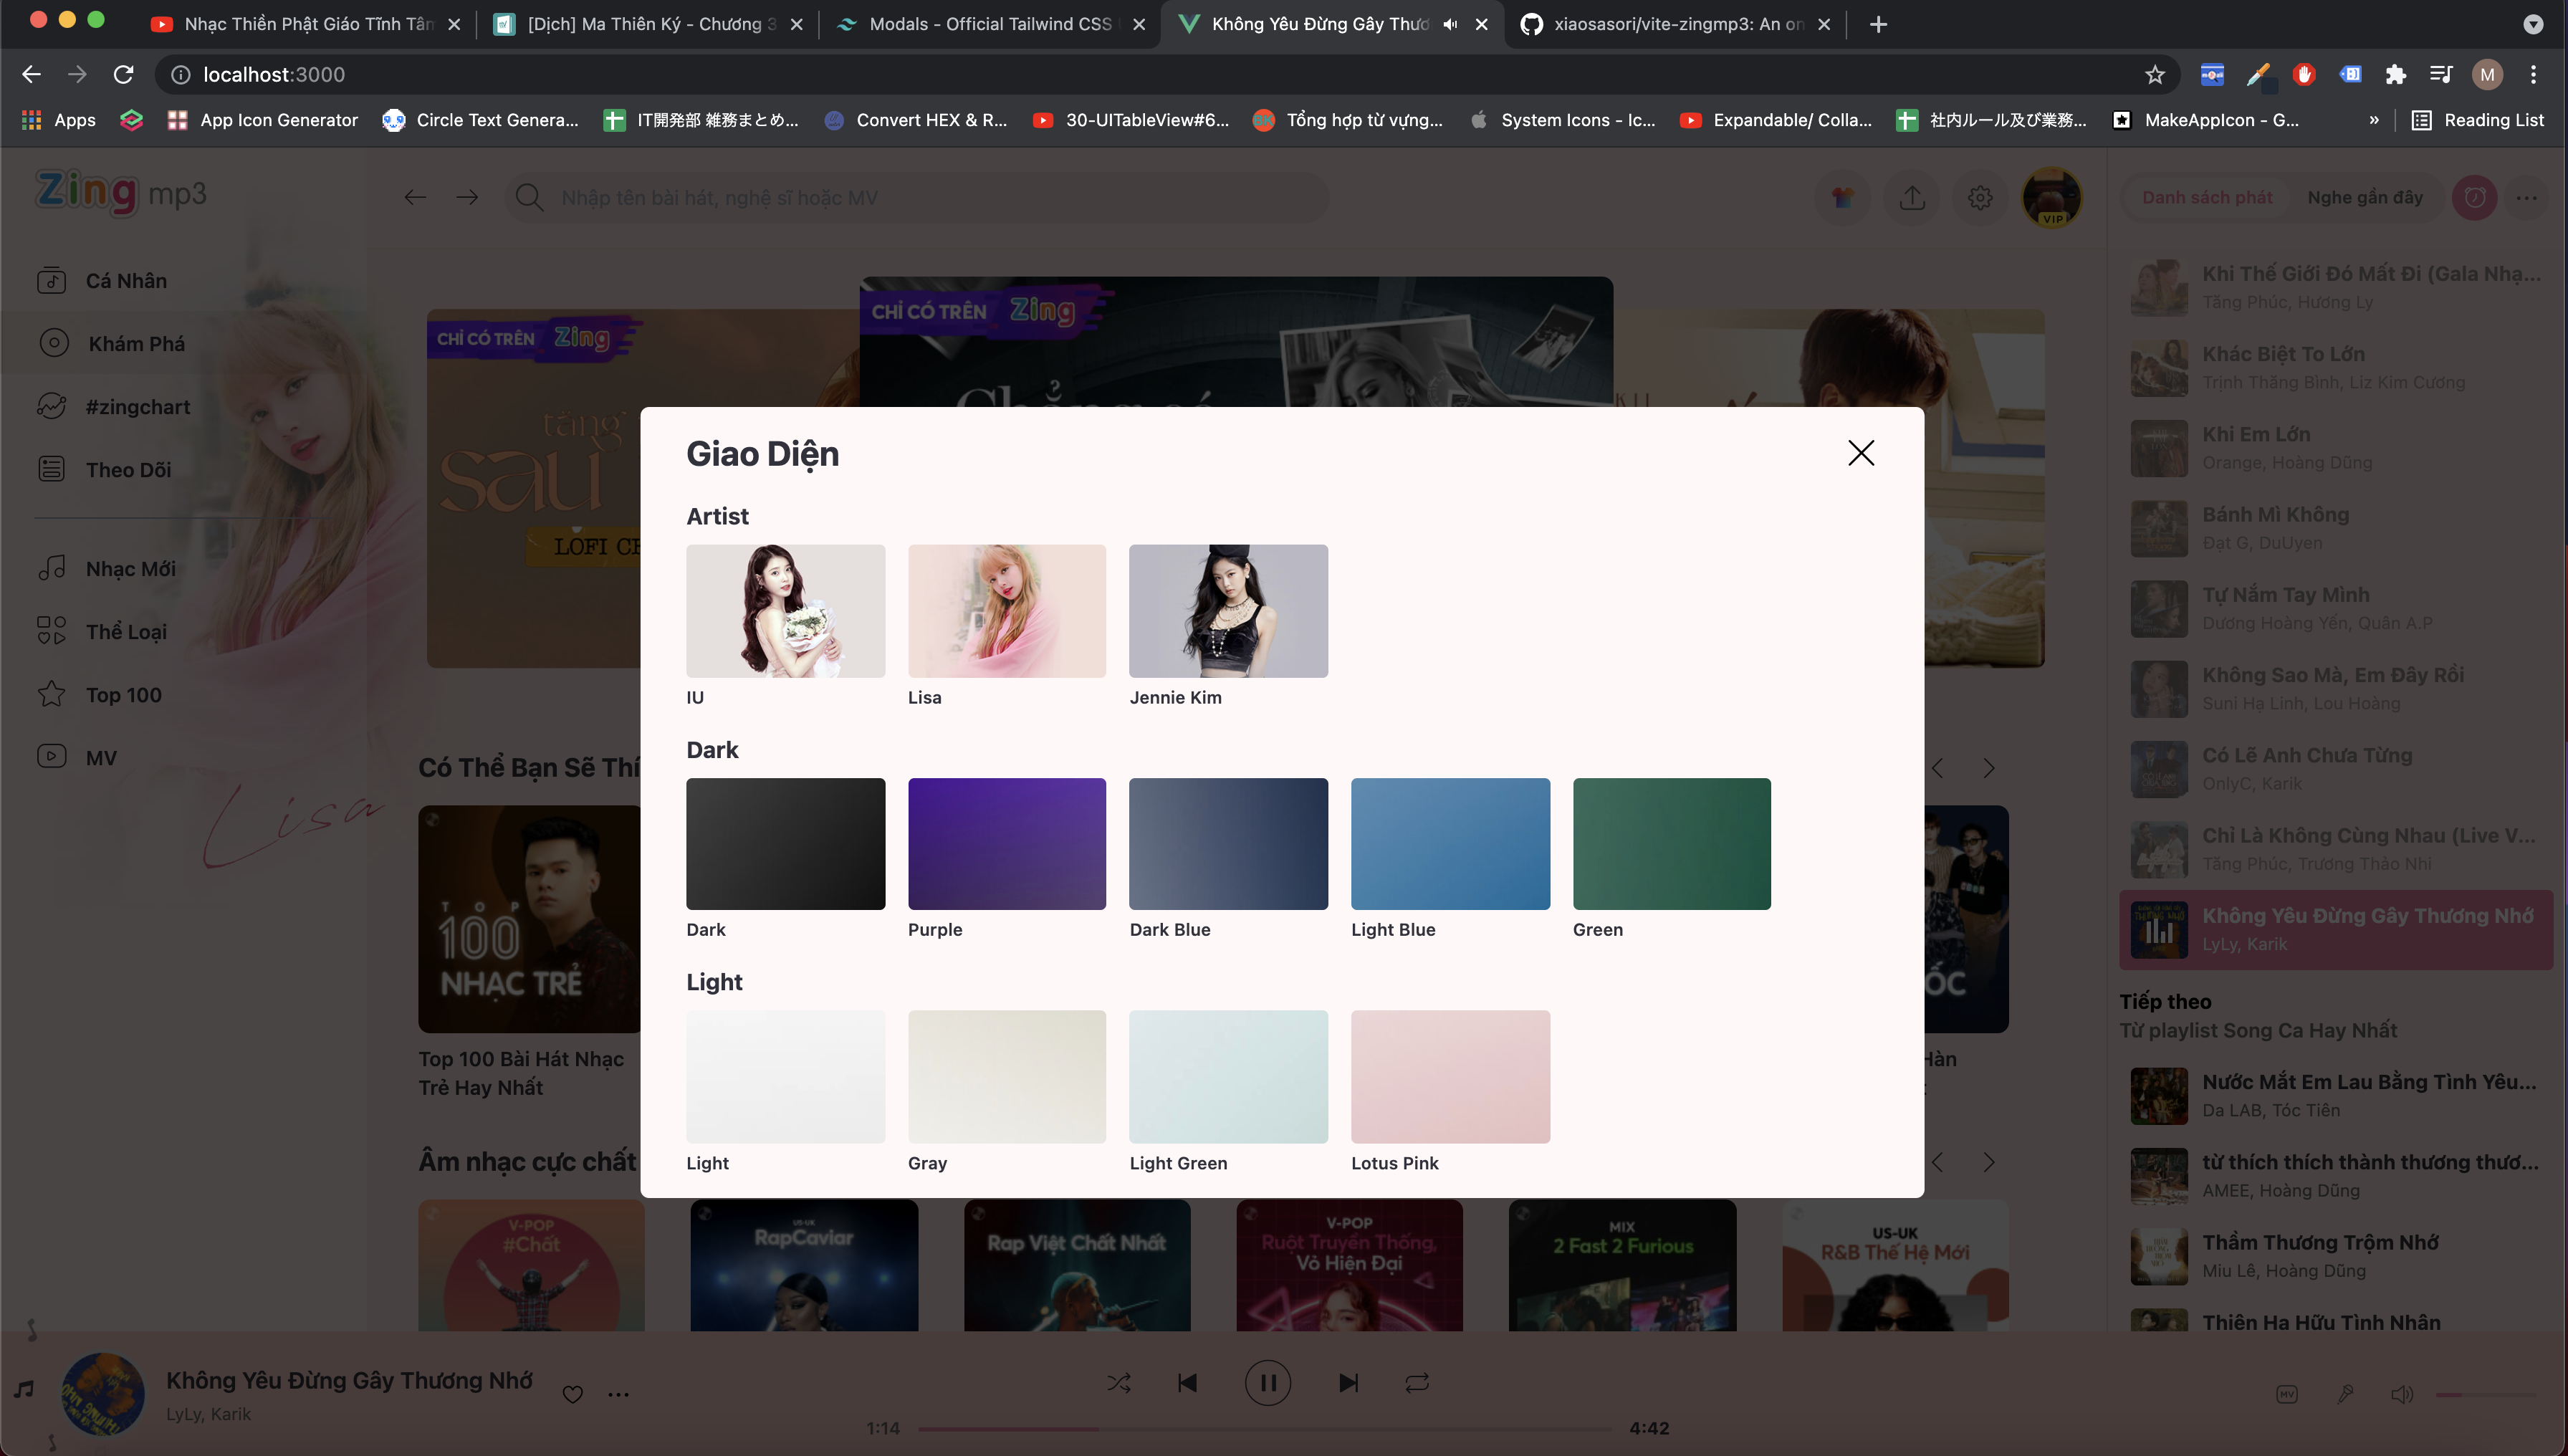Open the Reading List
Viewport: 2568px width, 1456px height.
pyautogui.click(x=2476, y=120)
